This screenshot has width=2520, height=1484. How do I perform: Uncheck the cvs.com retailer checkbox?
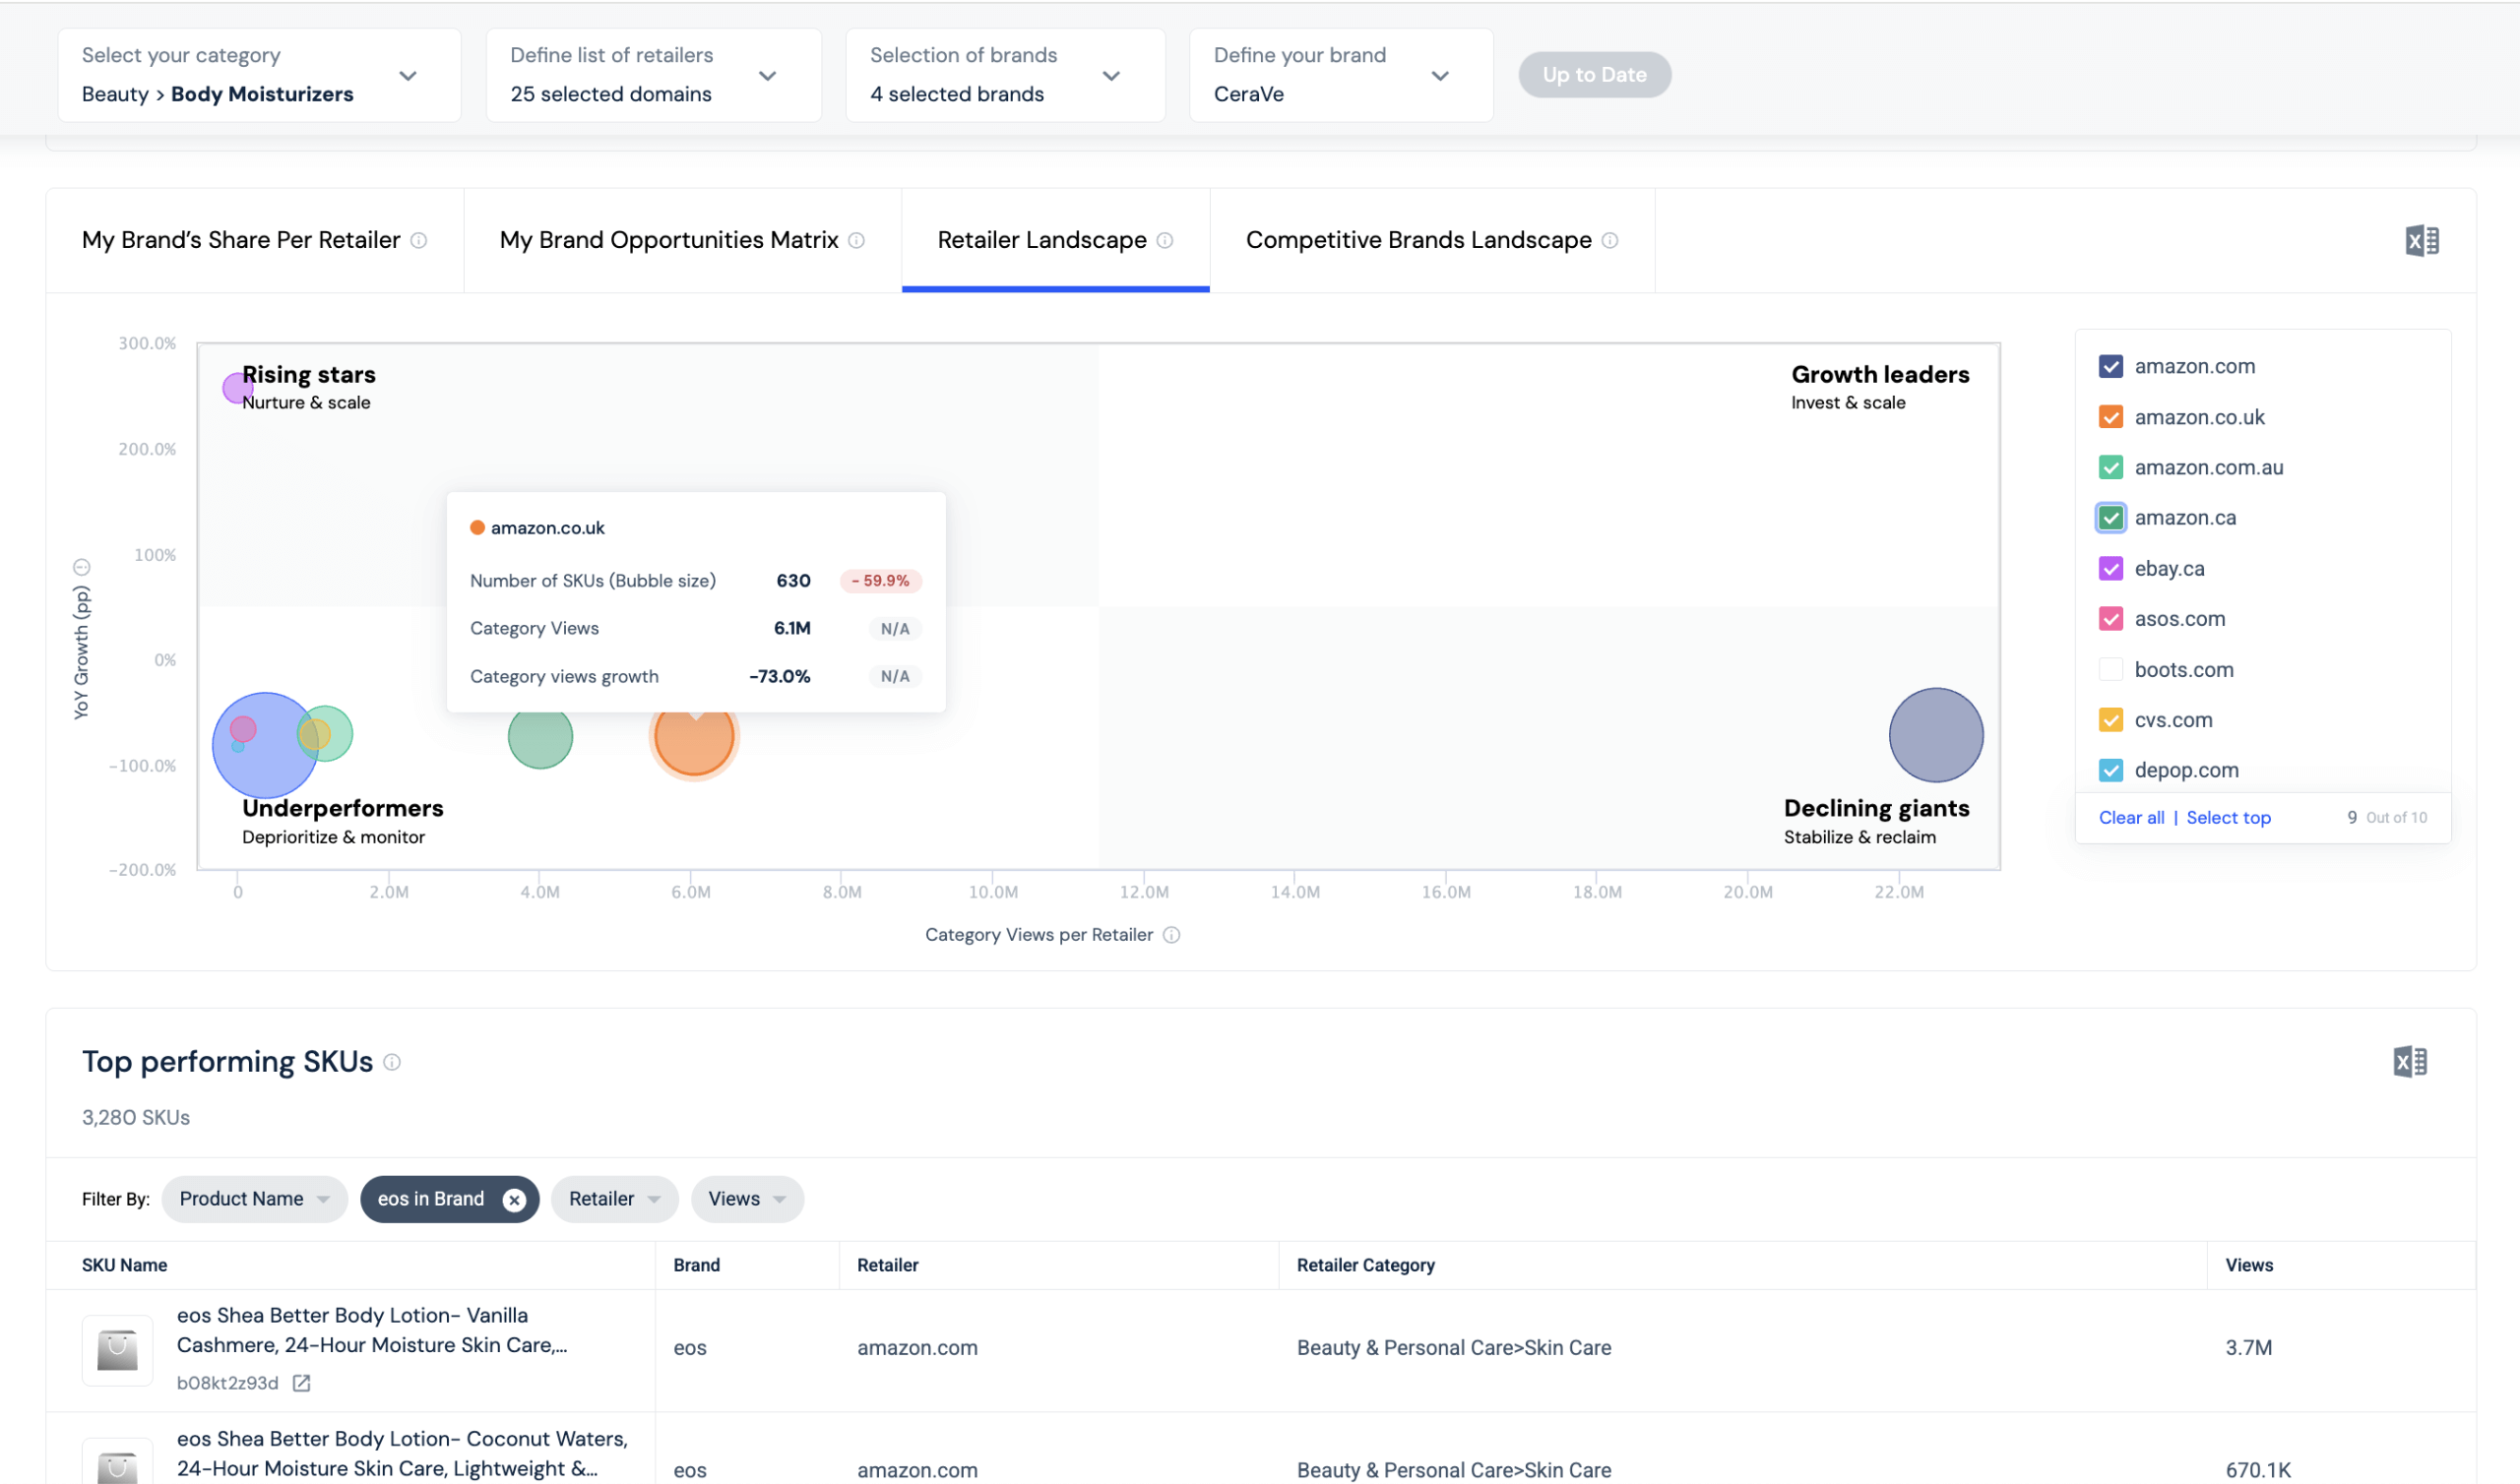coord(2110,720)
